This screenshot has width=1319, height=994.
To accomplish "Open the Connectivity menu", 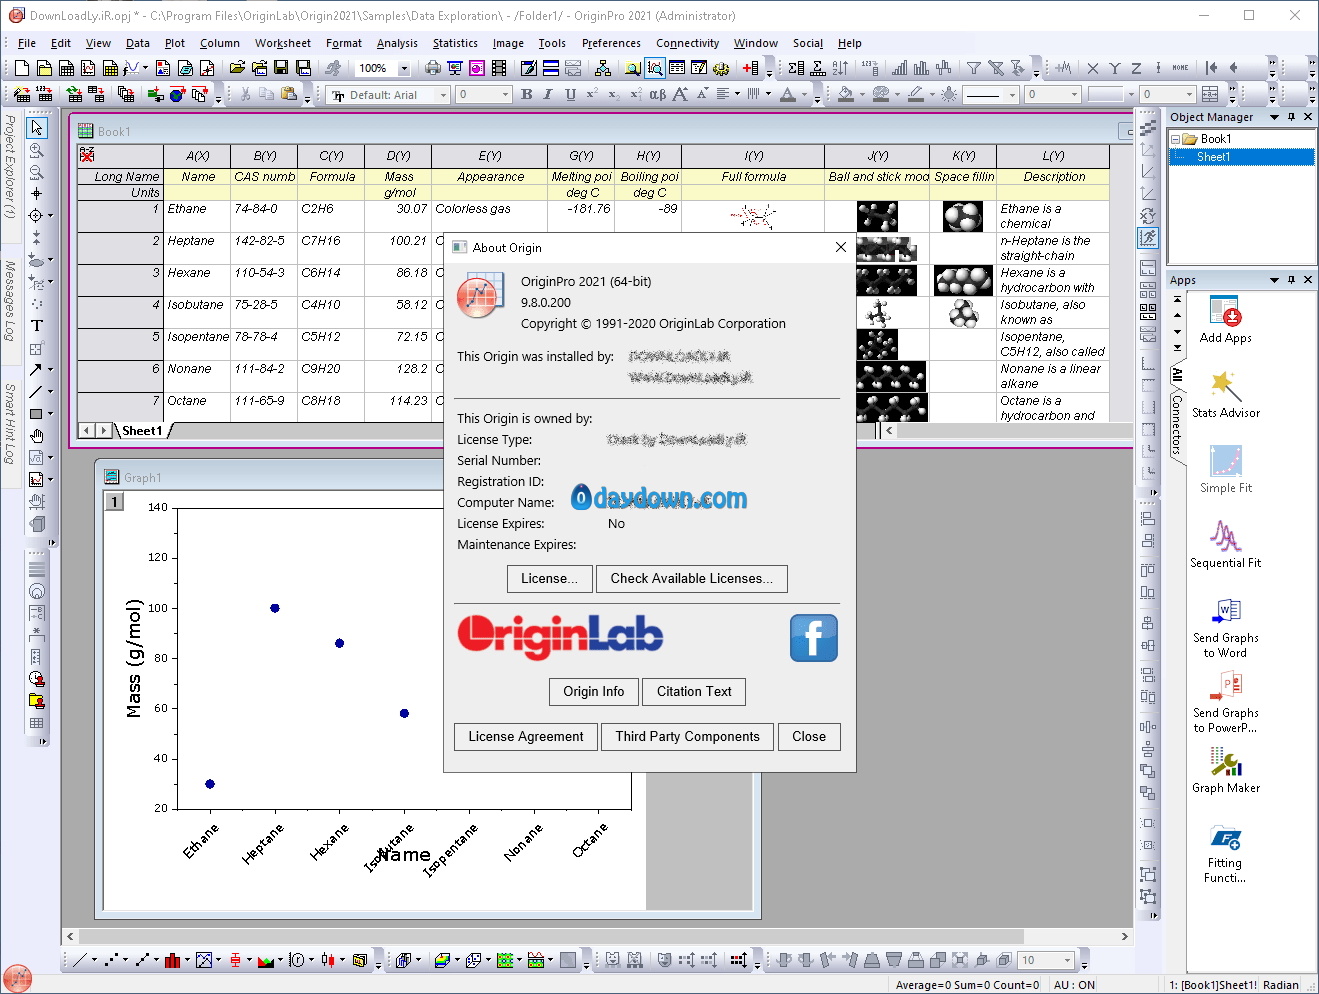I will (x=687, y=43).
